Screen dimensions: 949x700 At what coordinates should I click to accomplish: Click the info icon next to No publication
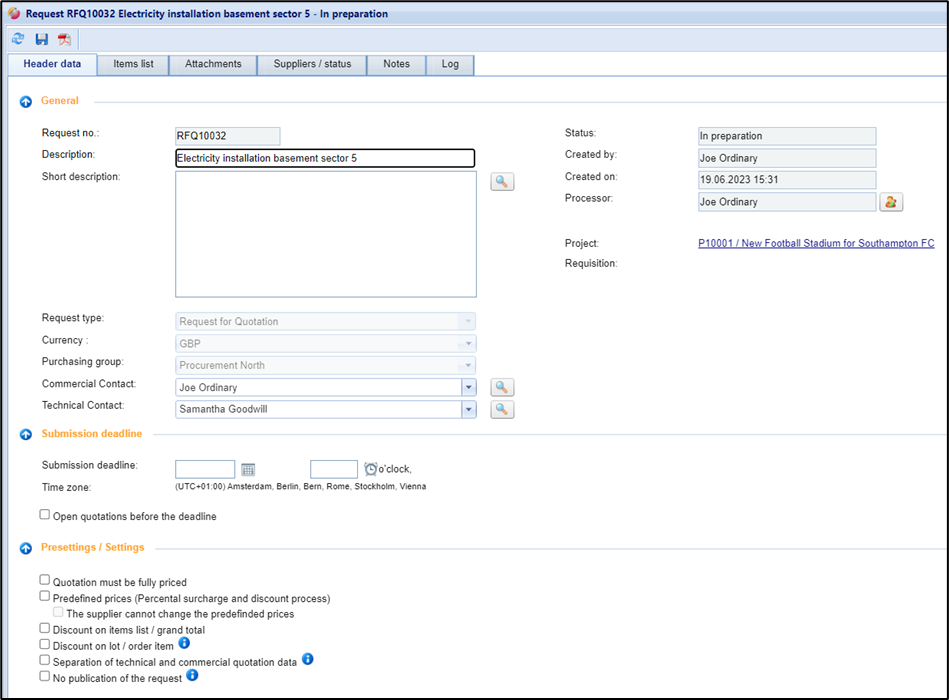coord(192,676)
